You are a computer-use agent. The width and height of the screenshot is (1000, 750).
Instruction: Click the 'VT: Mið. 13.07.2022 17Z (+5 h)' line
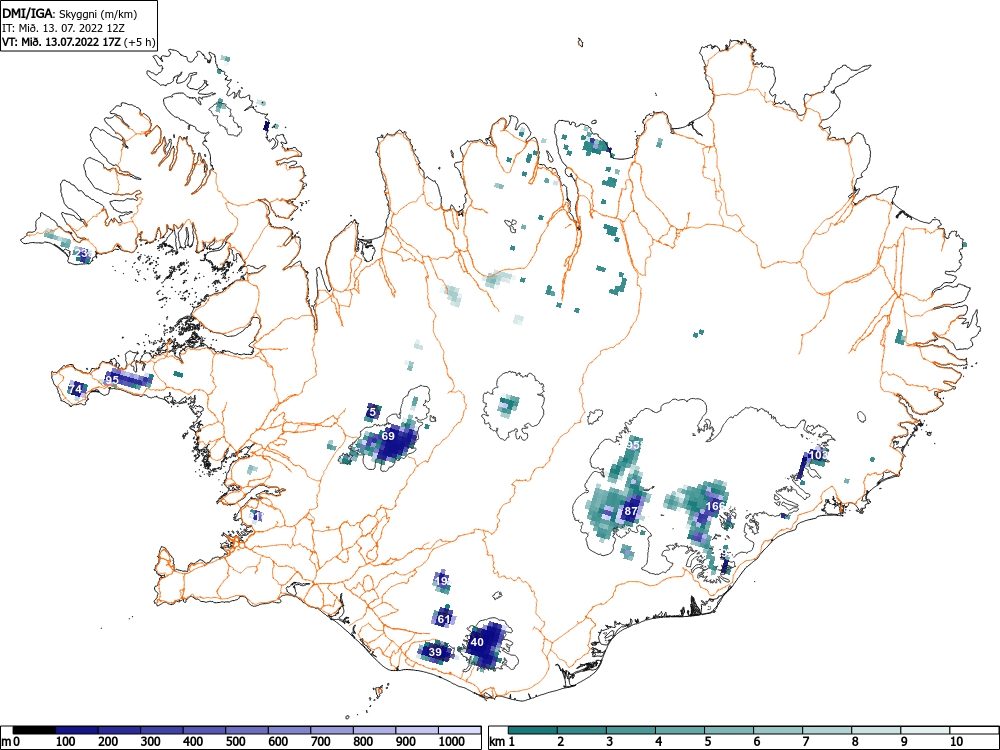tap(79, 42)
